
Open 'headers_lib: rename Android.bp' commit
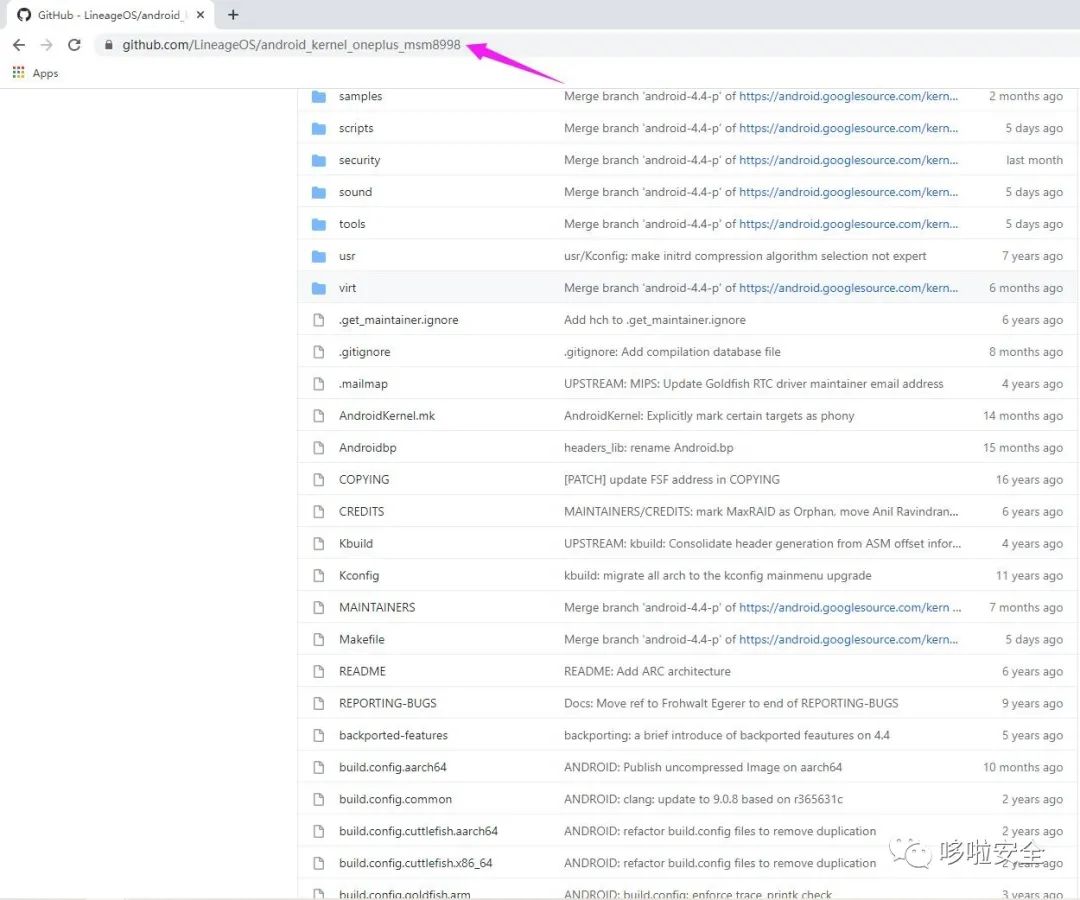(x=649, y=448)
